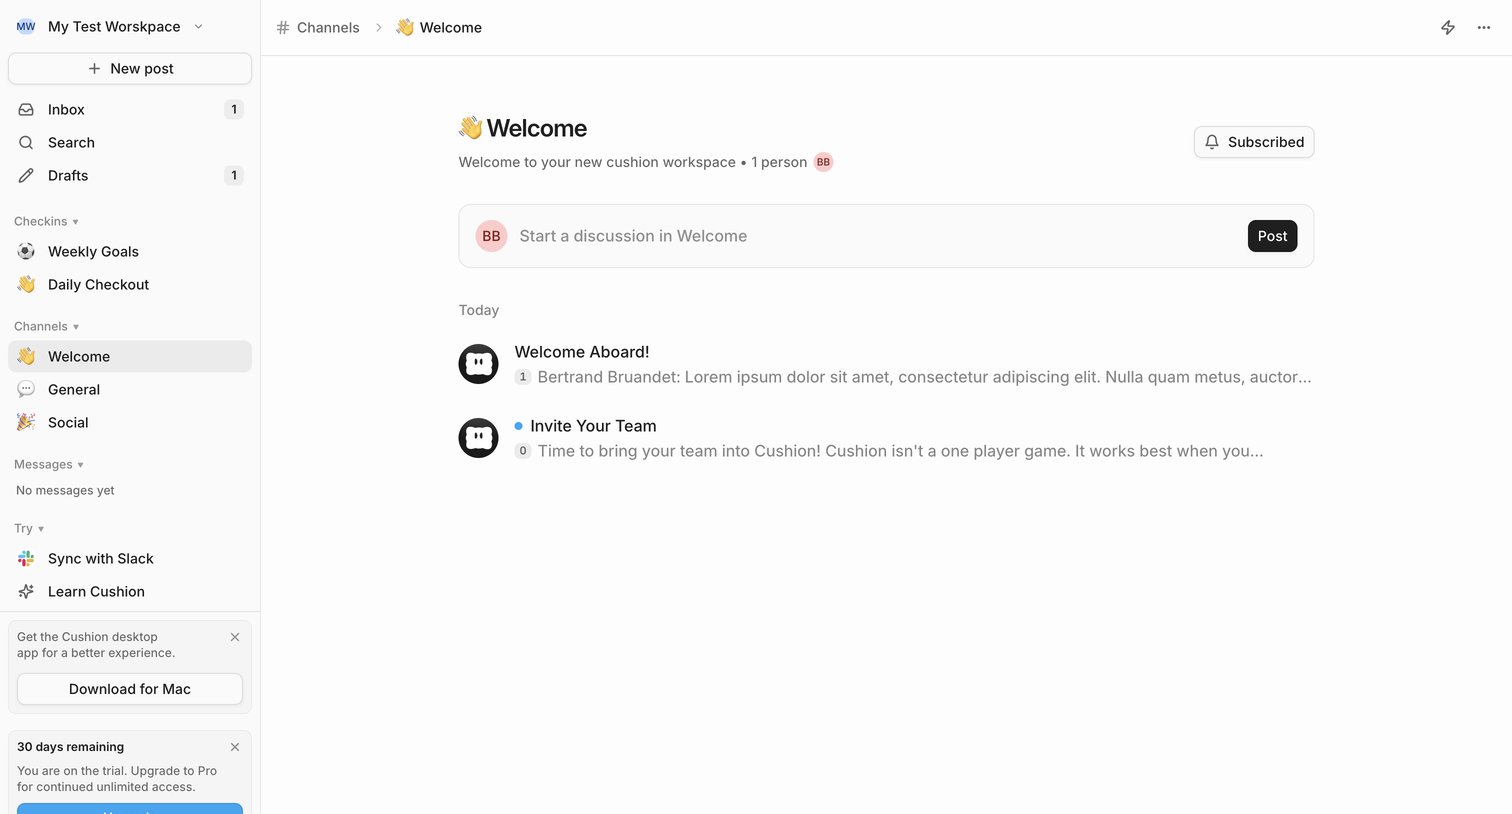
Task: Collapse the Try section
Action: [x=29, y=529]
